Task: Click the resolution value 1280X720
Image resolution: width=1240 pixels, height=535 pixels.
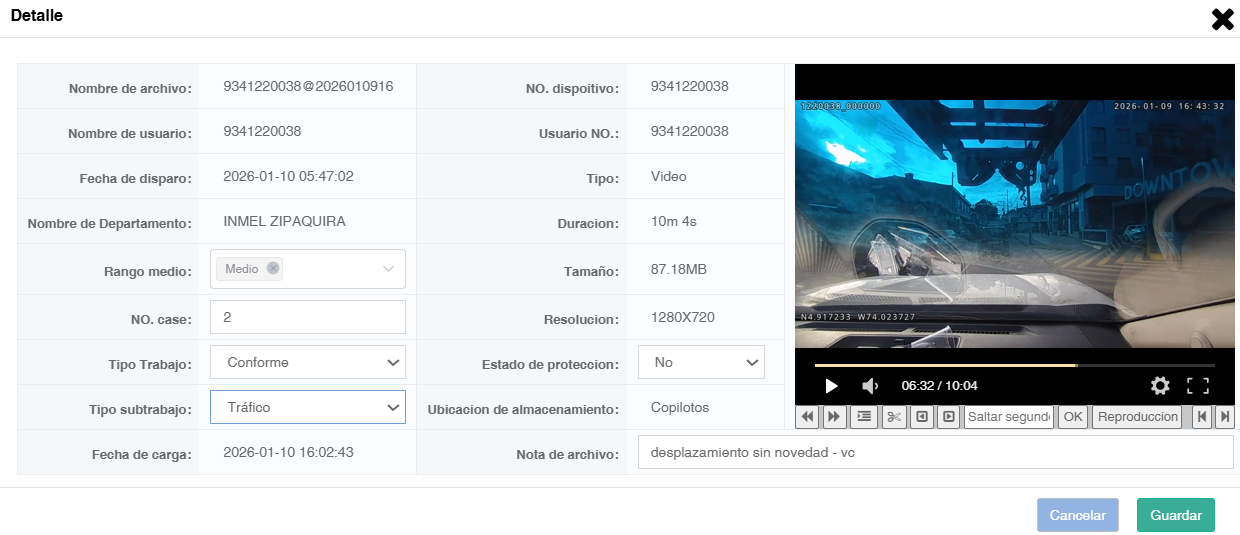Action: pos(683,317)
